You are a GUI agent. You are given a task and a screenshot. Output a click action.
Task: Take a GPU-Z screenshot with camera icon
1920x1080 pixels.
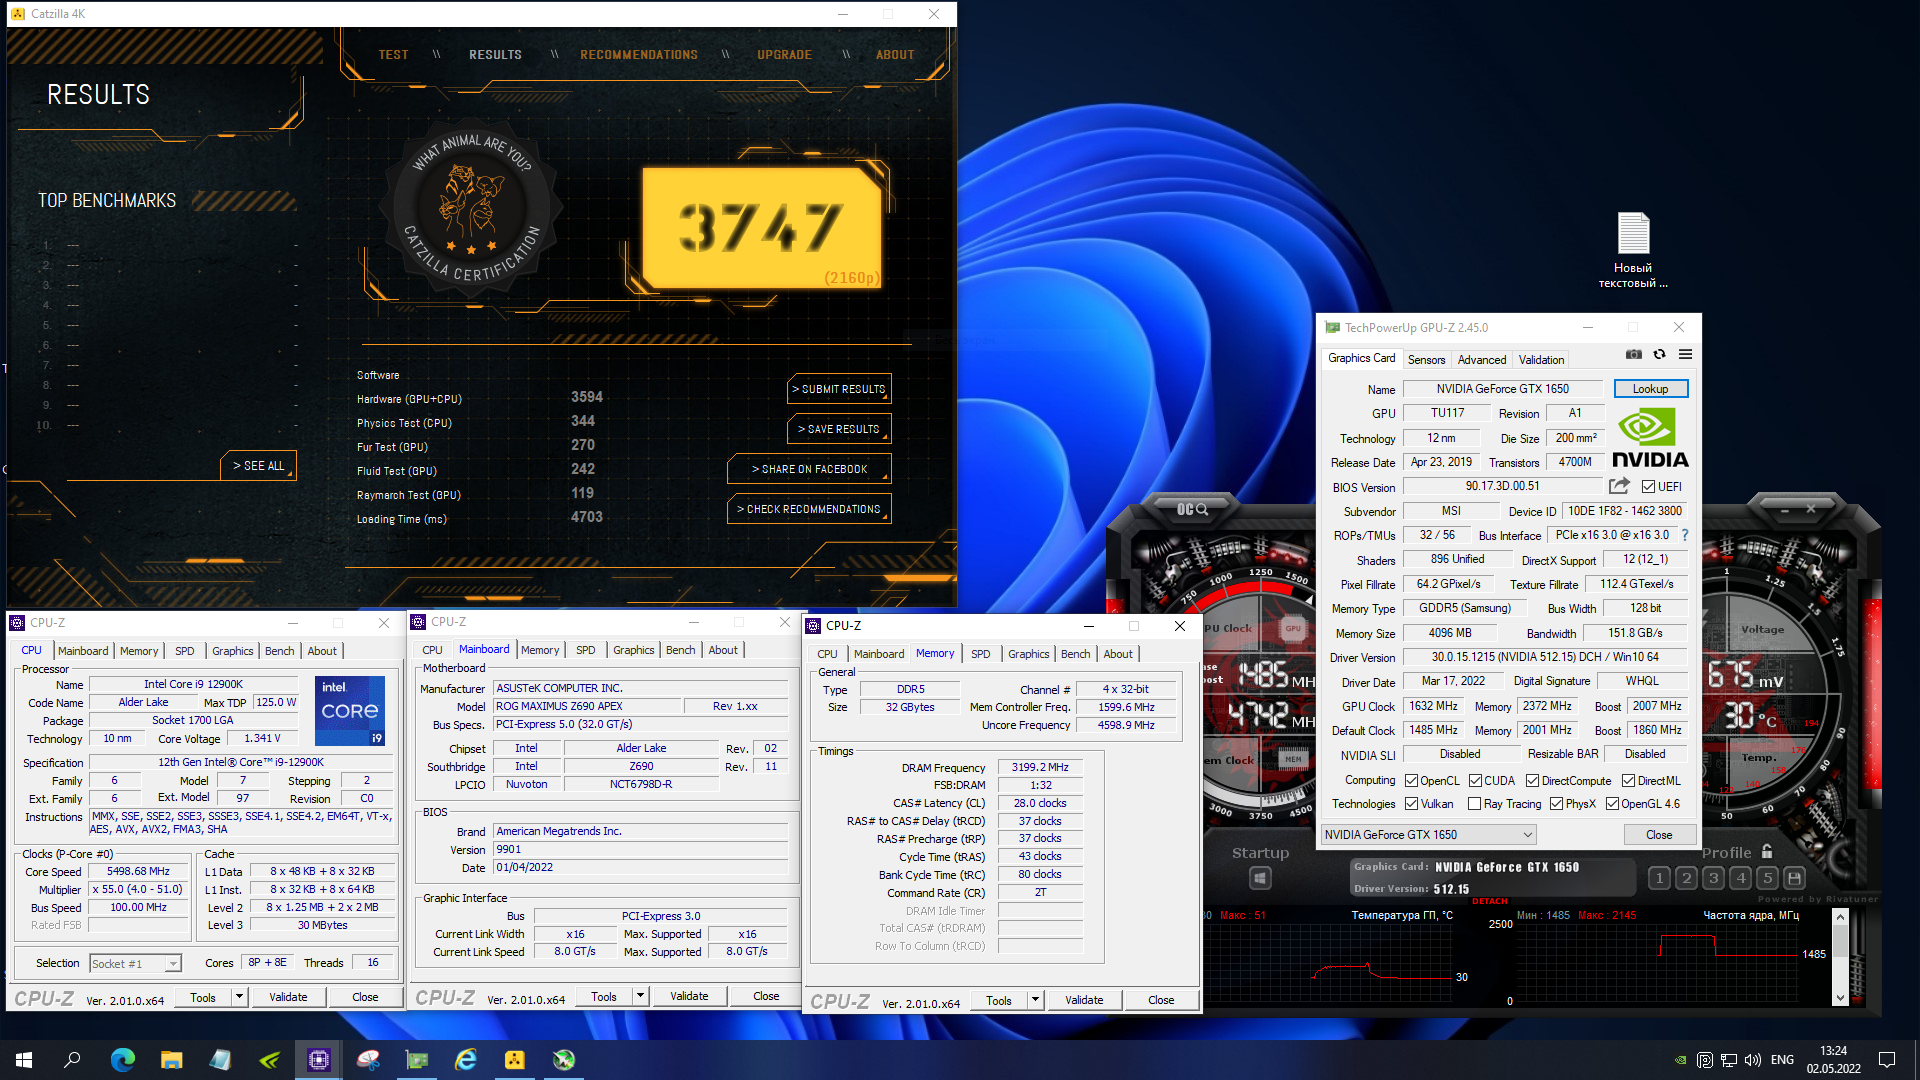[1634, 354]
